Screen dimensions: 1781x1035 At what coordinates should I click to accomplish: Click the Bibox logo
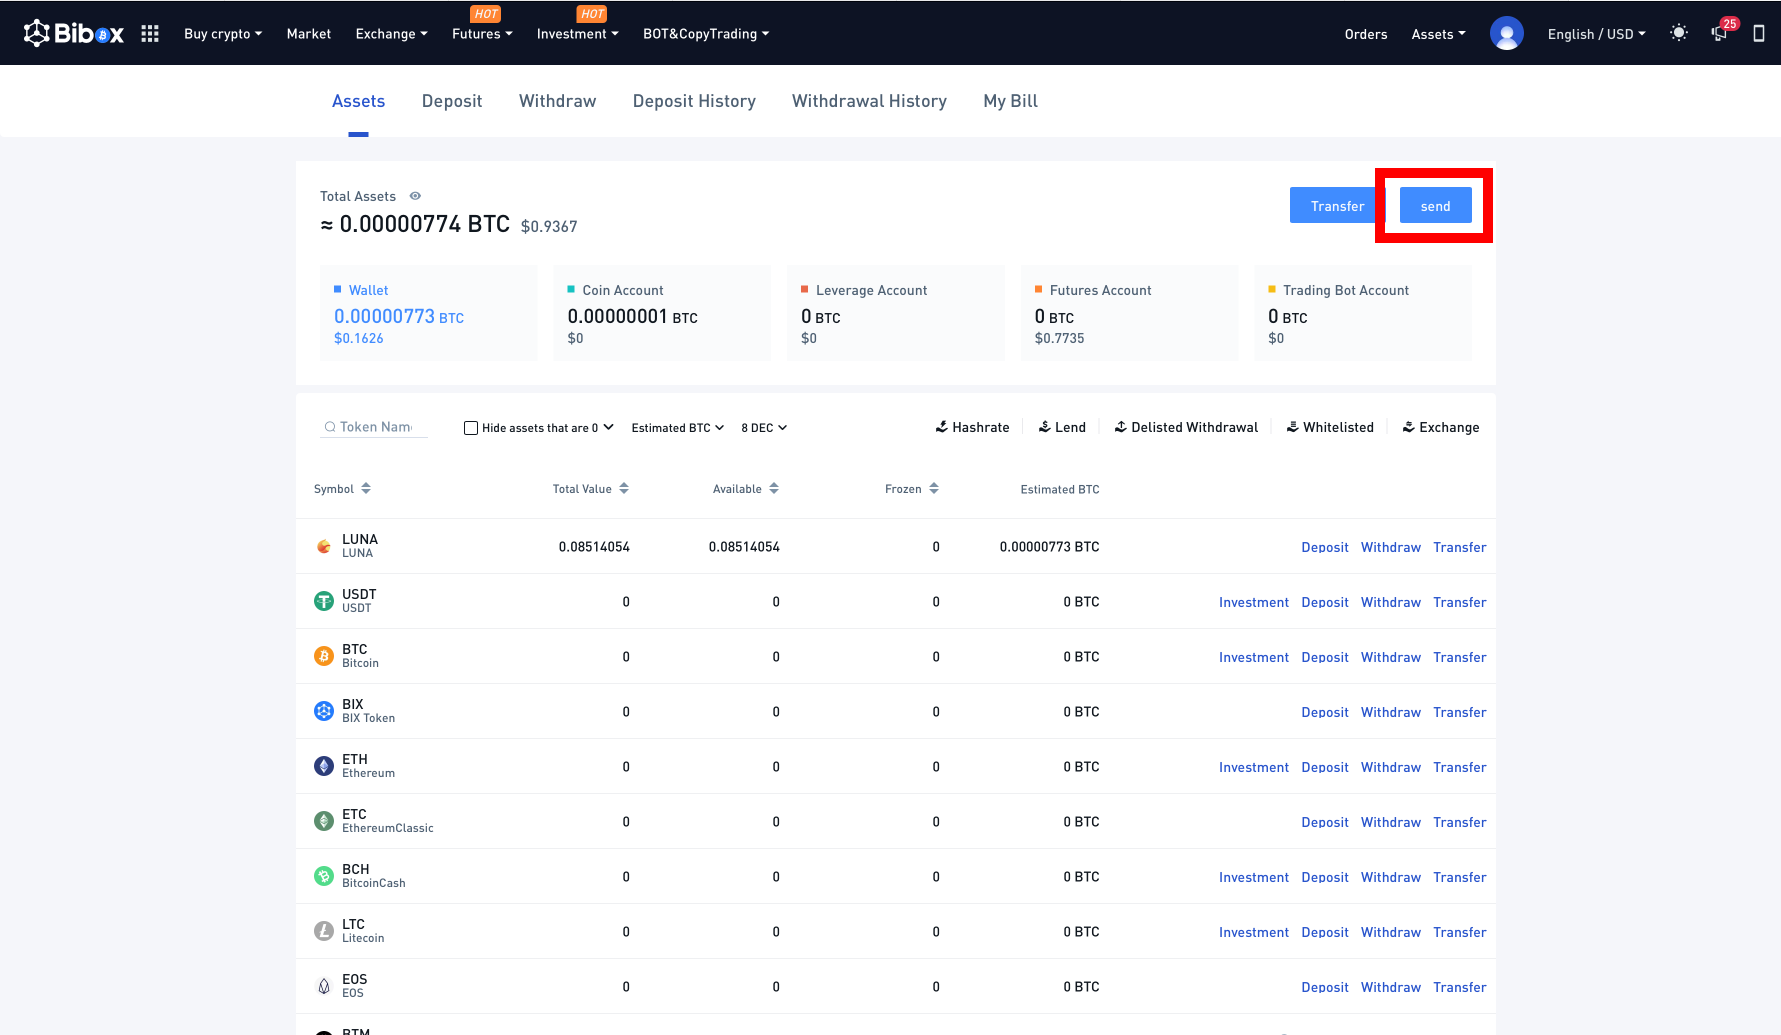74,34
